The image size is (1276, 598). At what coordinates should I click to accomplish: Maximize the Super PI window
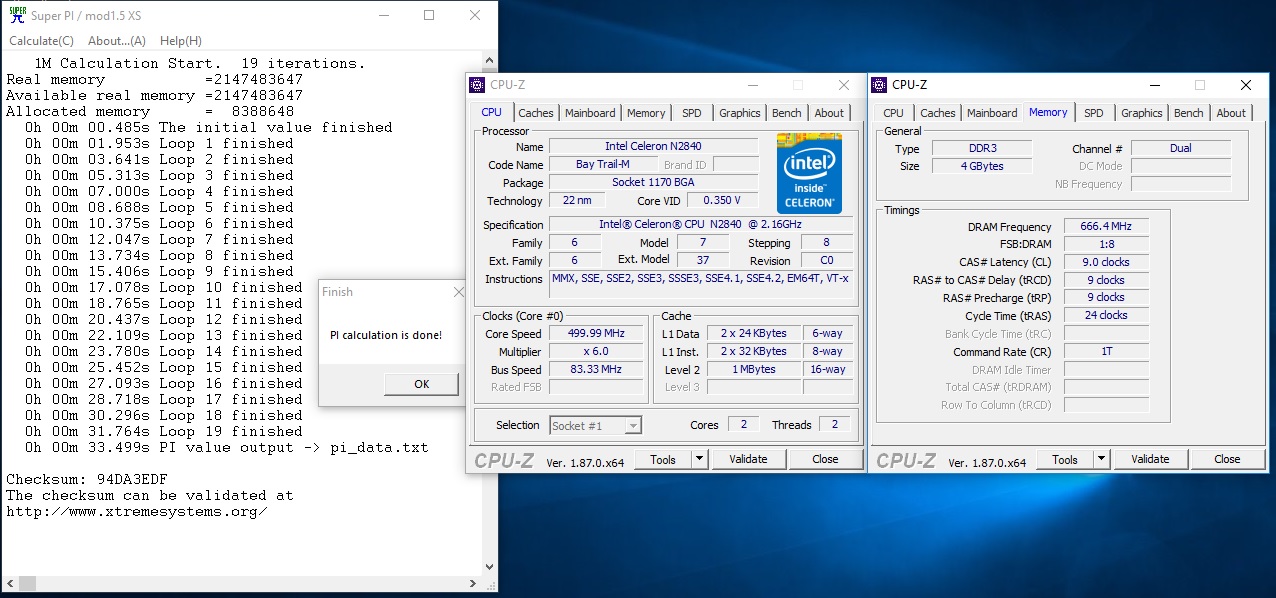[x=428, y=15]
